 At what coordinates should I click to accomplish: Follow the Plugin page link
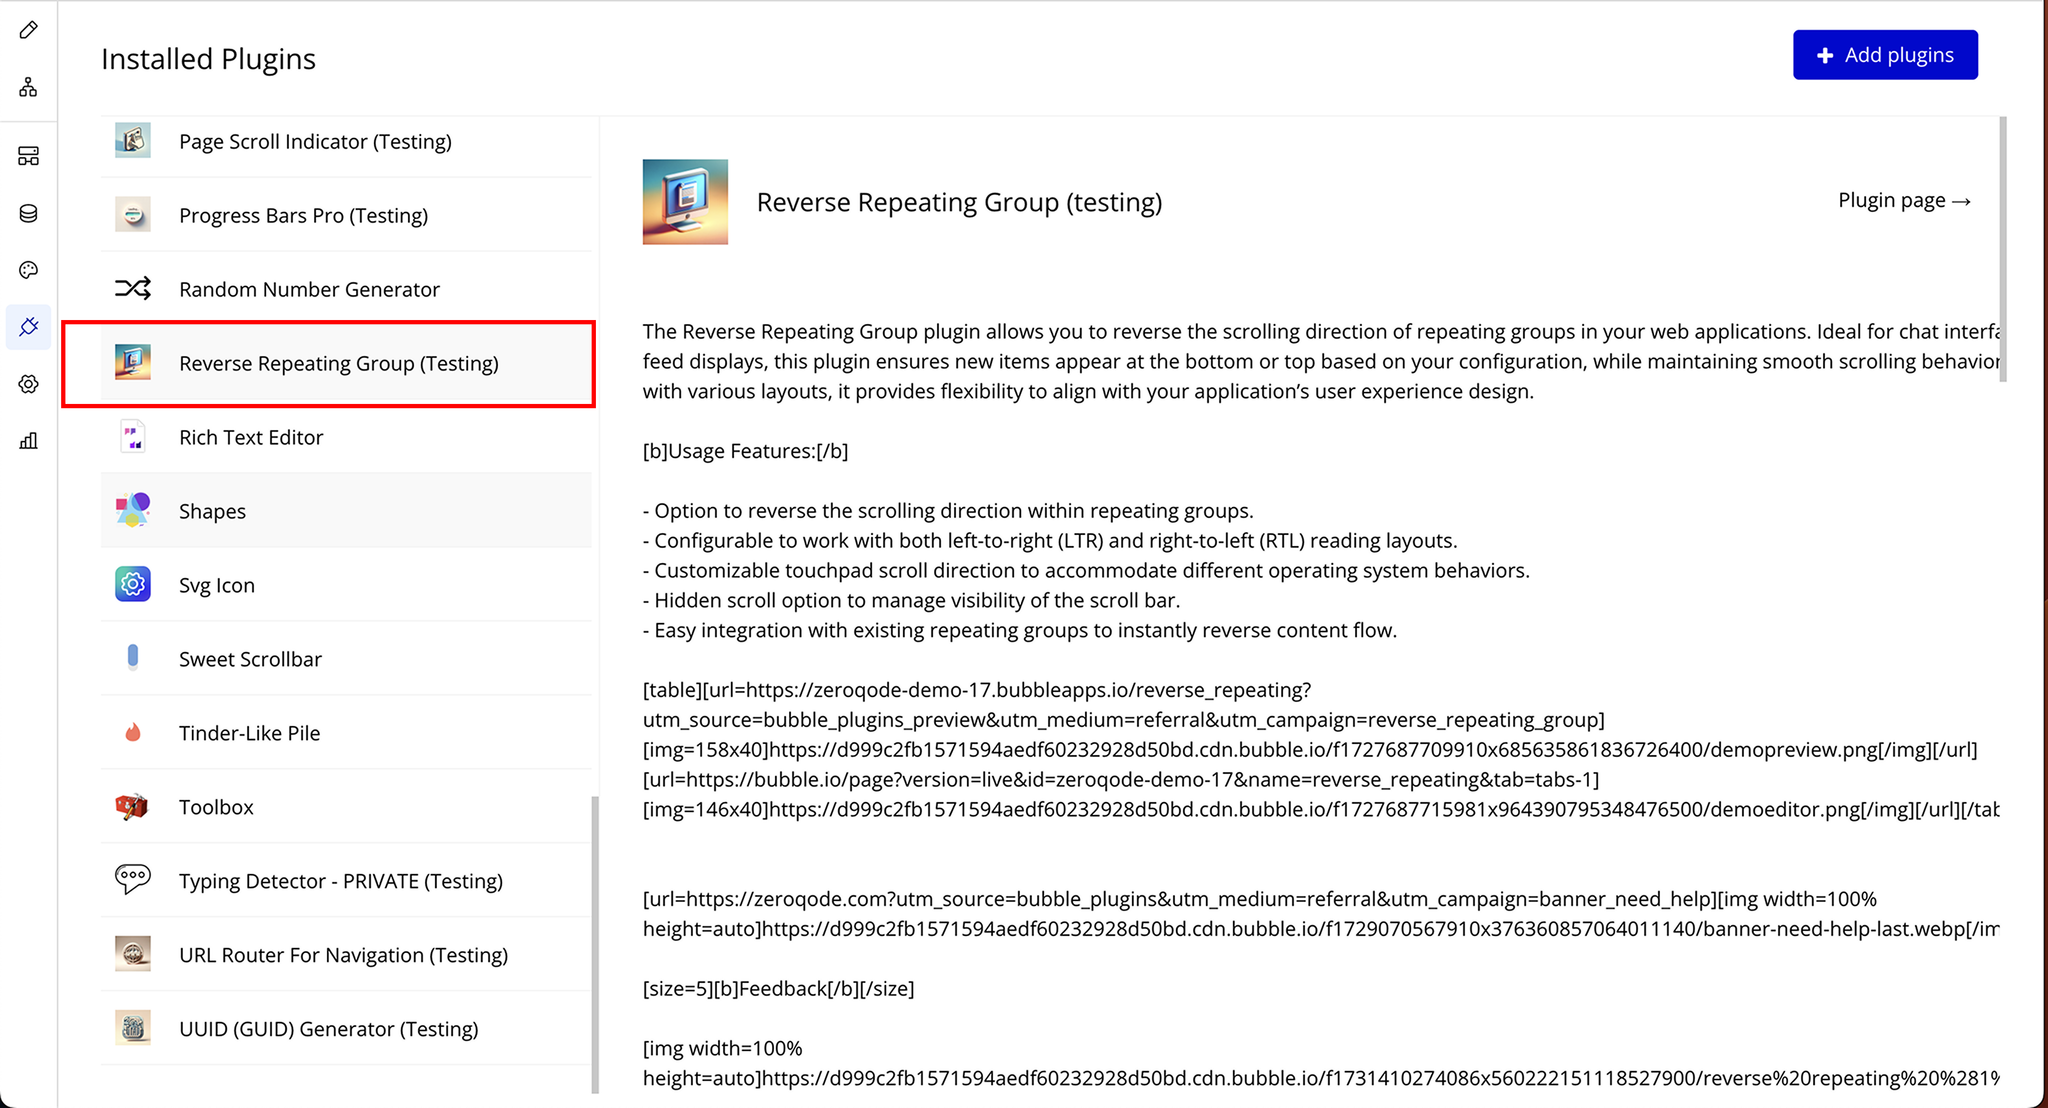tap(1903, 201)
